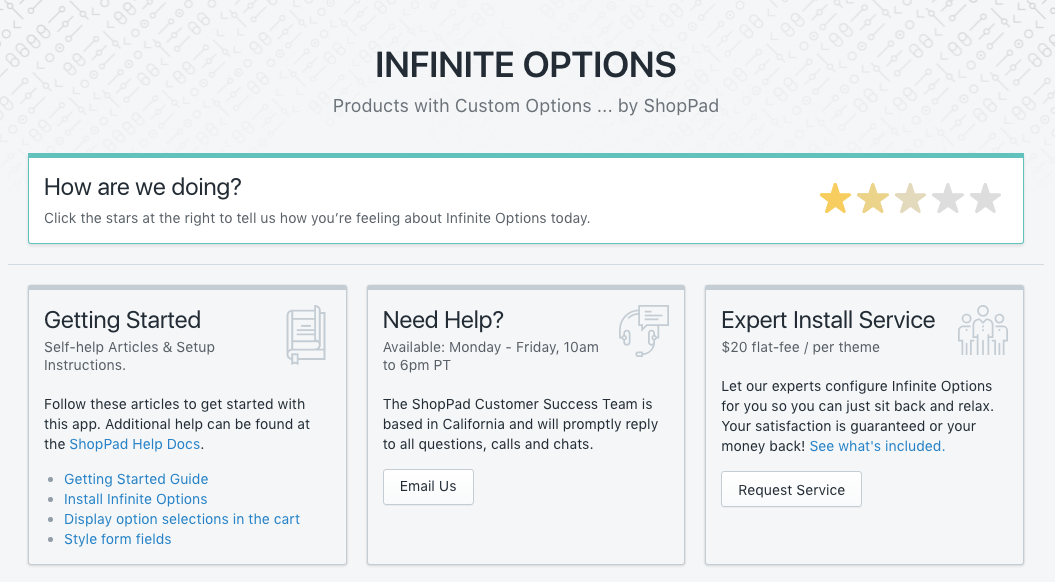Click the Email Us button
This screenshot has height=582, width=1055.
tap(428, 486)
